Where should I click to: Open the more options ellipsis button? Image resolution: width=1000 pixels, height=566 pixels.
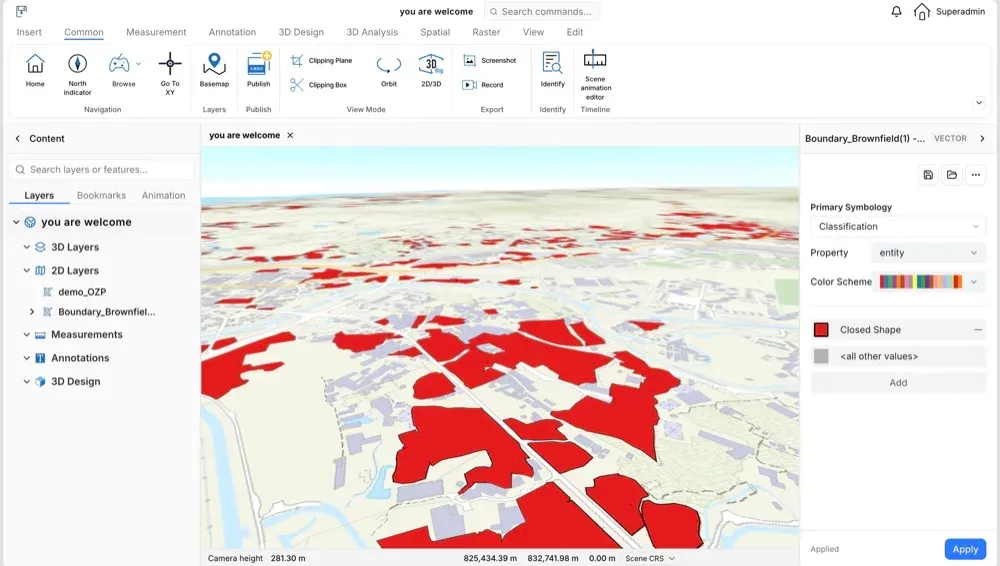[x=976, y=175]
